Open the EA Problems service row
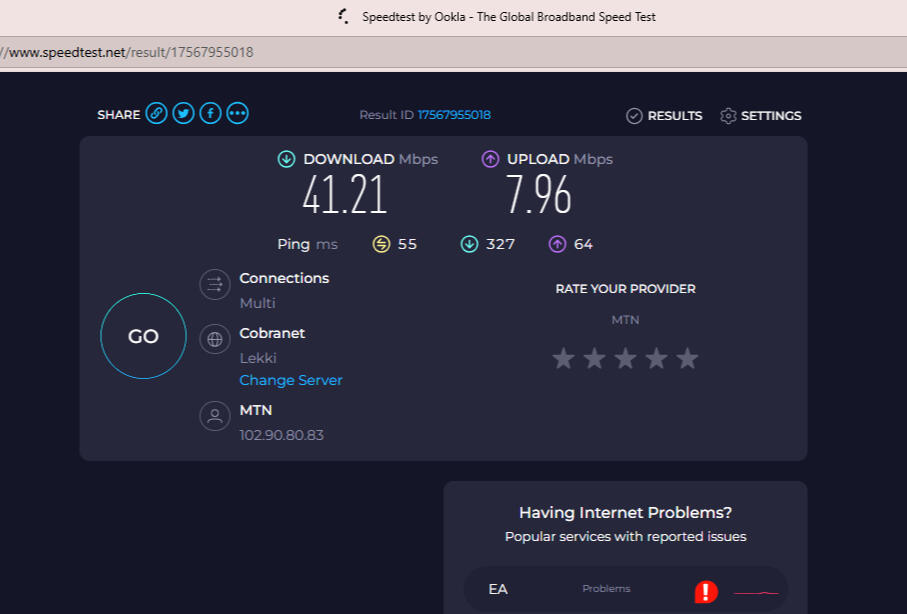The image size is (907, 614). tap(625, 589)
